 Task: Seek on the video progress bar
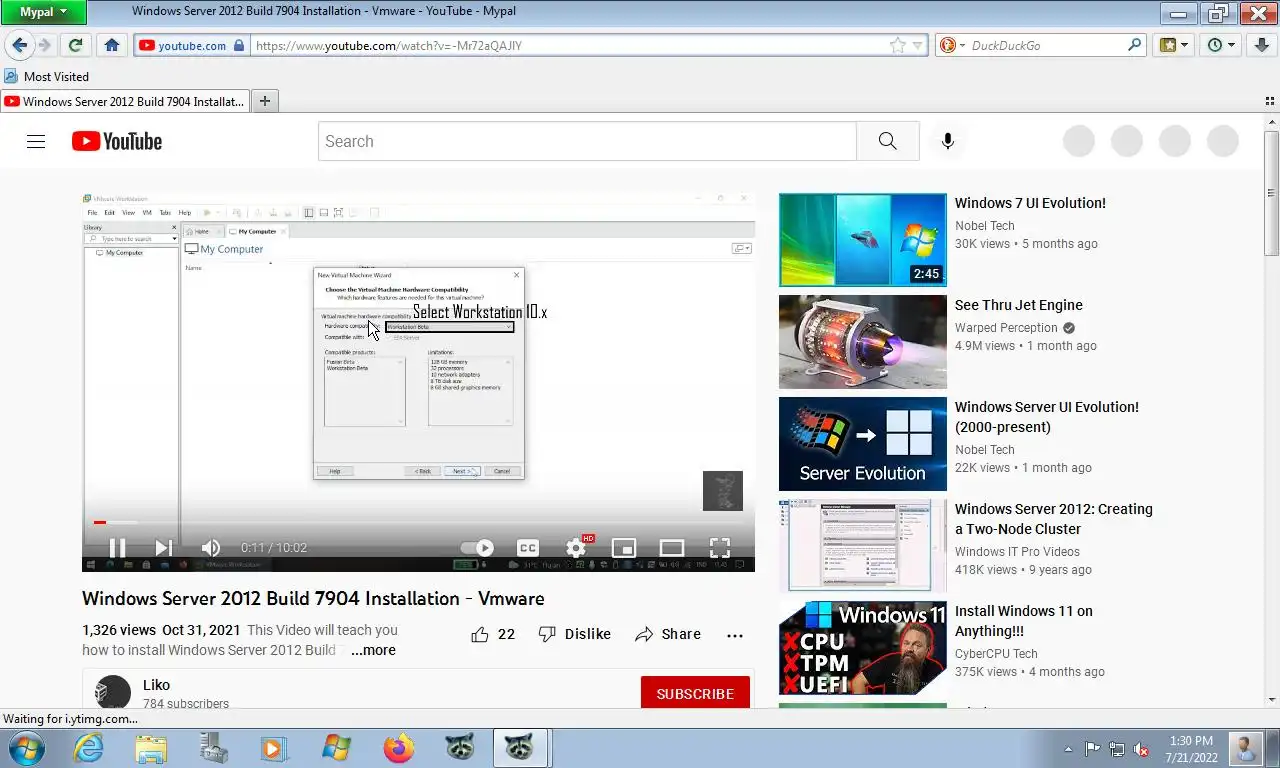point(418,522)
